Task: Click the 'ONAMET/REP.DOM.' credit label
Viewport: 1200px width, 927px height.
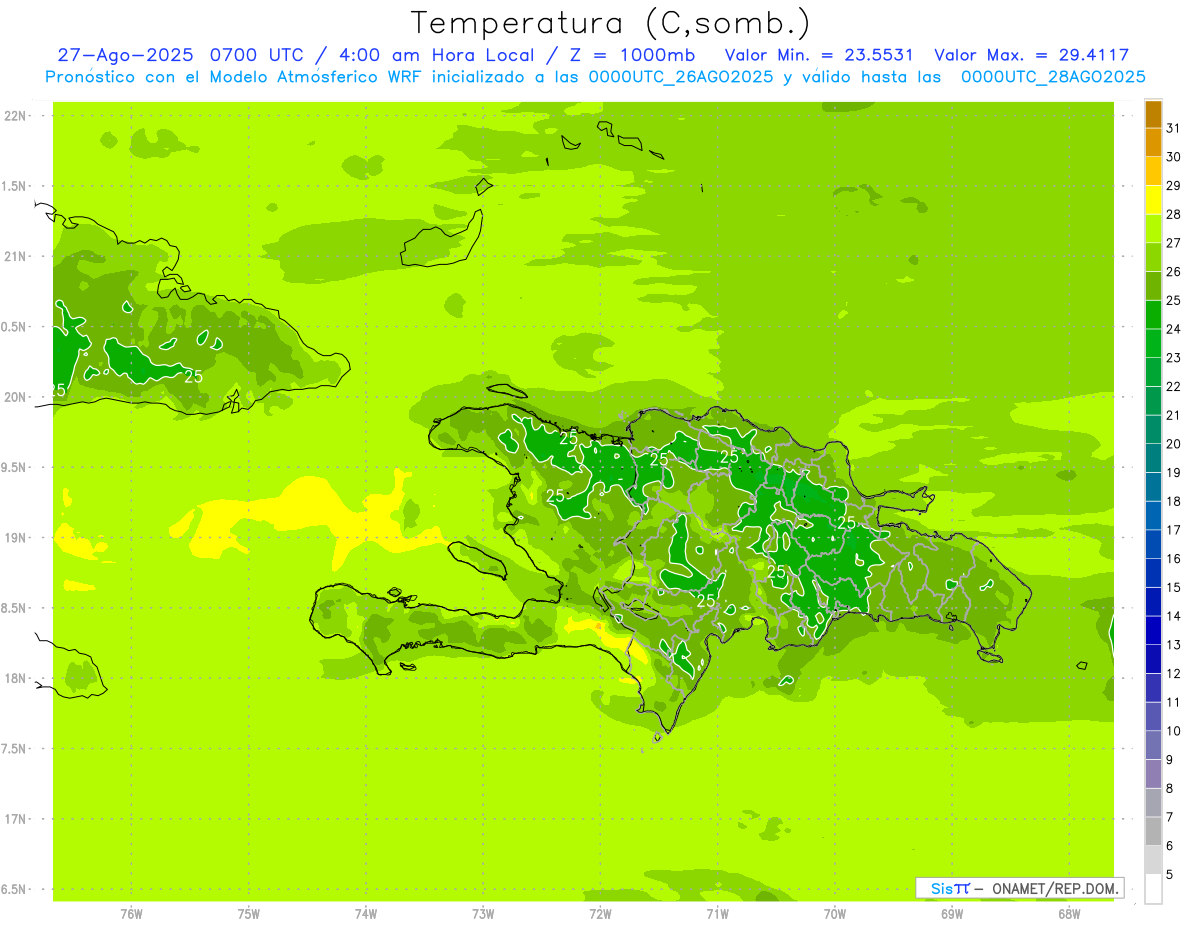Action: (x=1055, y=888)
